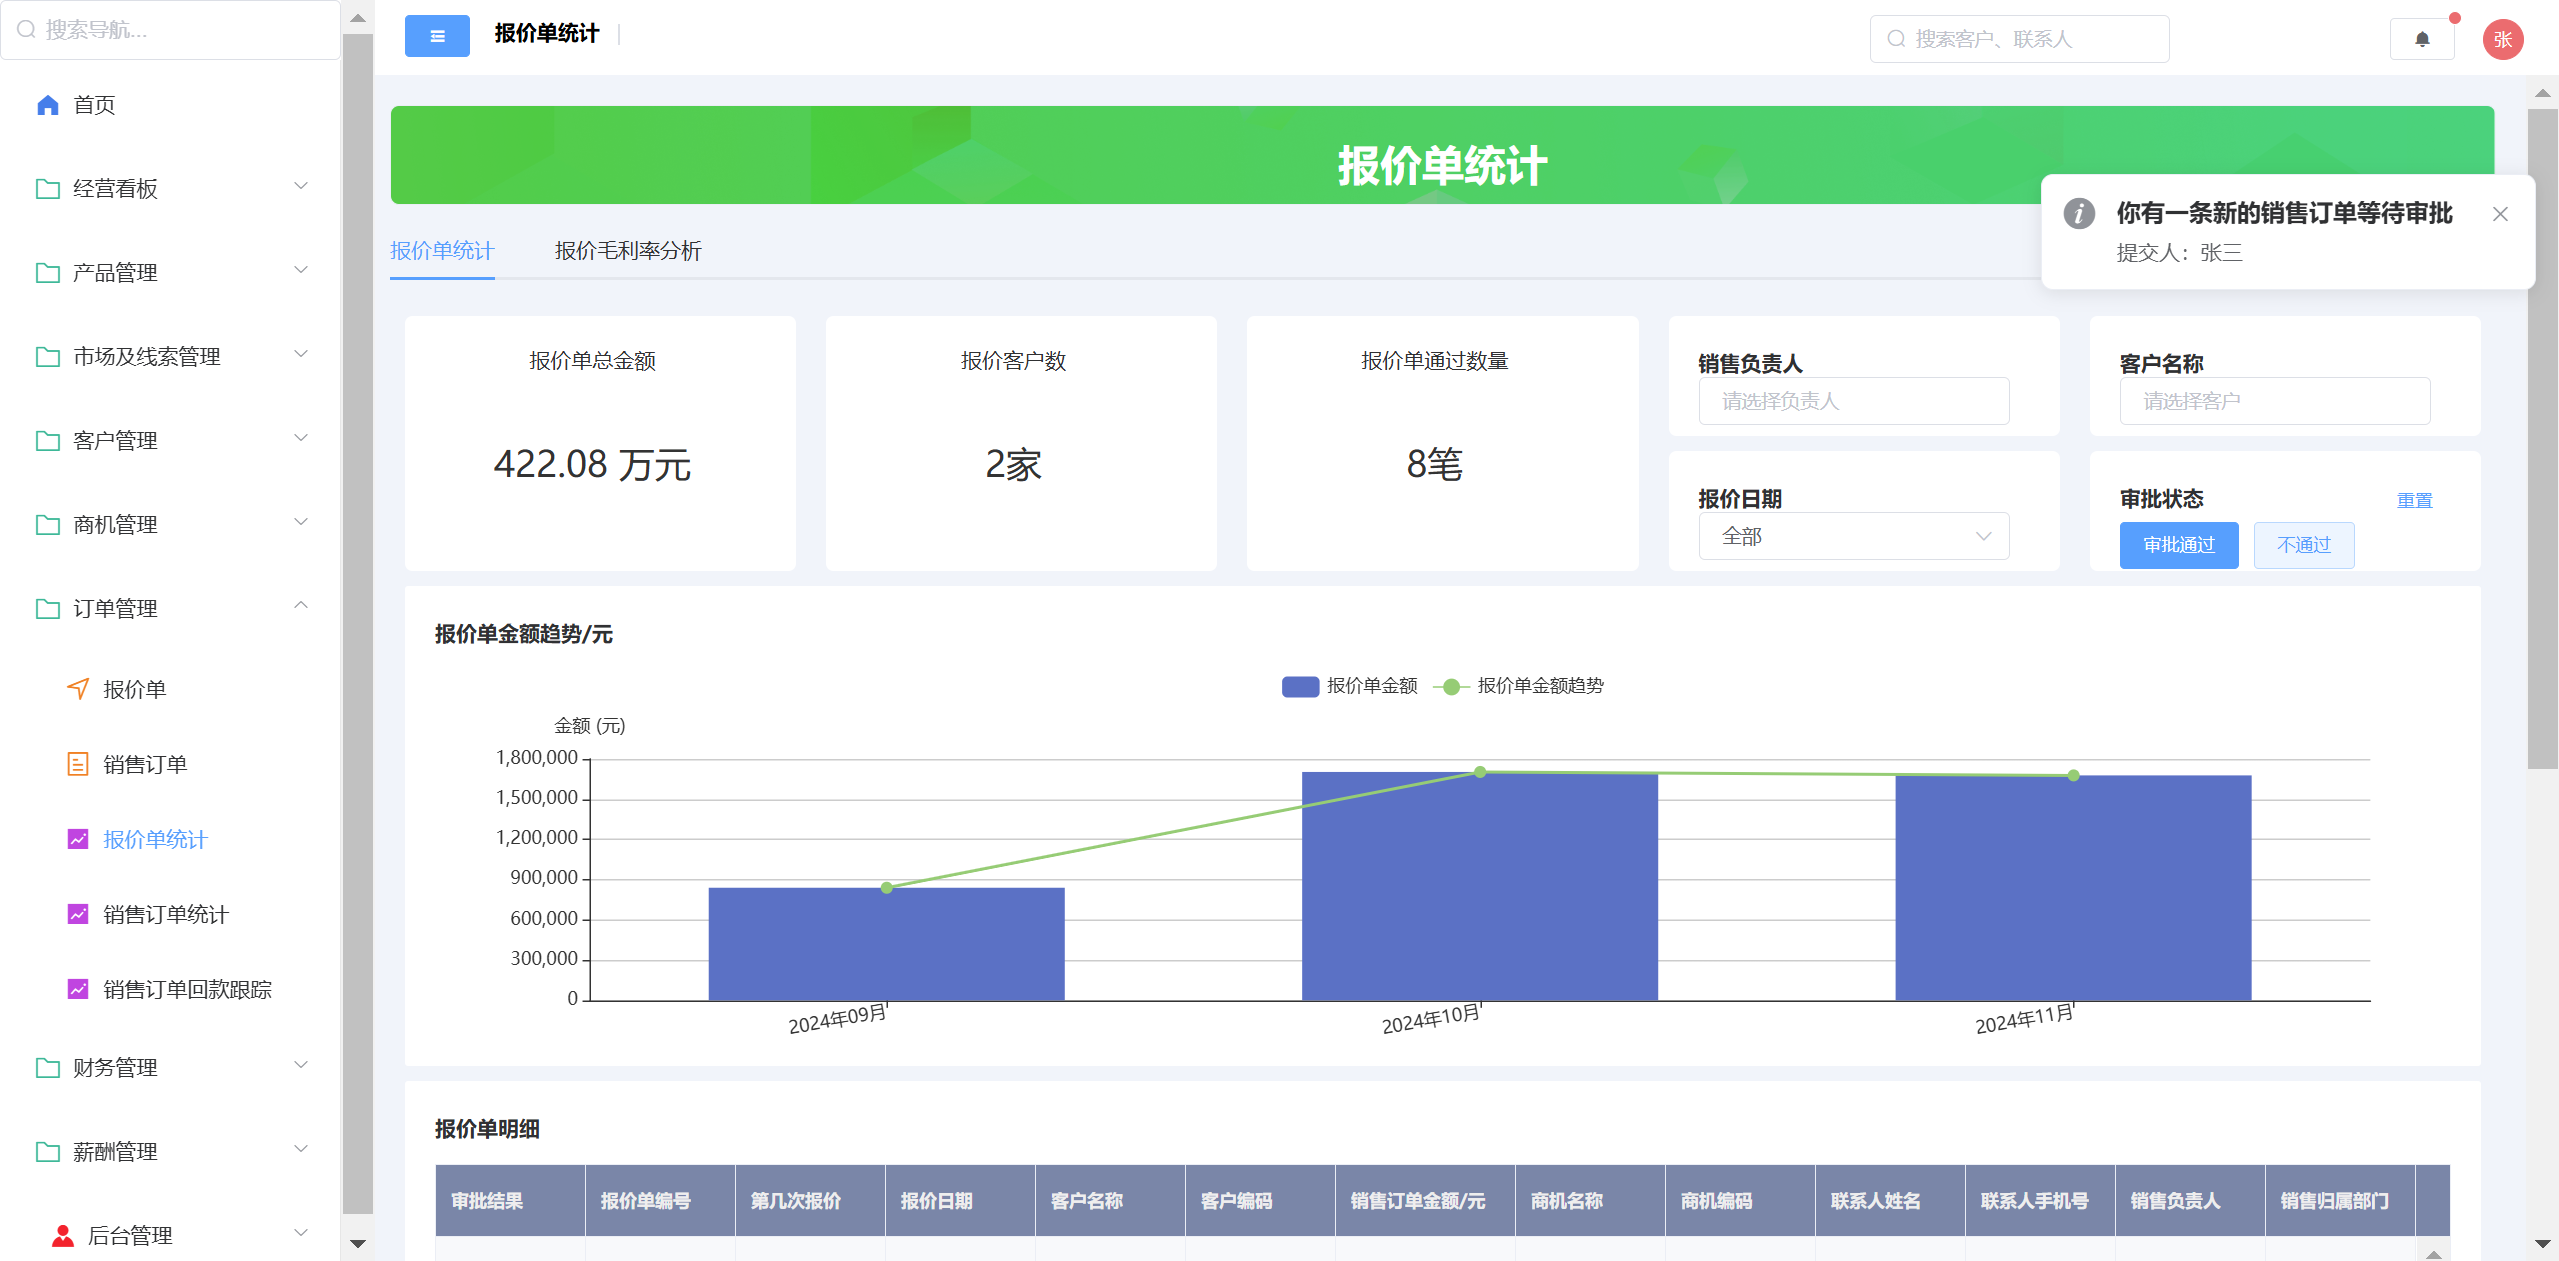
Task: Click the hamburger menu collapse button
Action: point(437,36)
